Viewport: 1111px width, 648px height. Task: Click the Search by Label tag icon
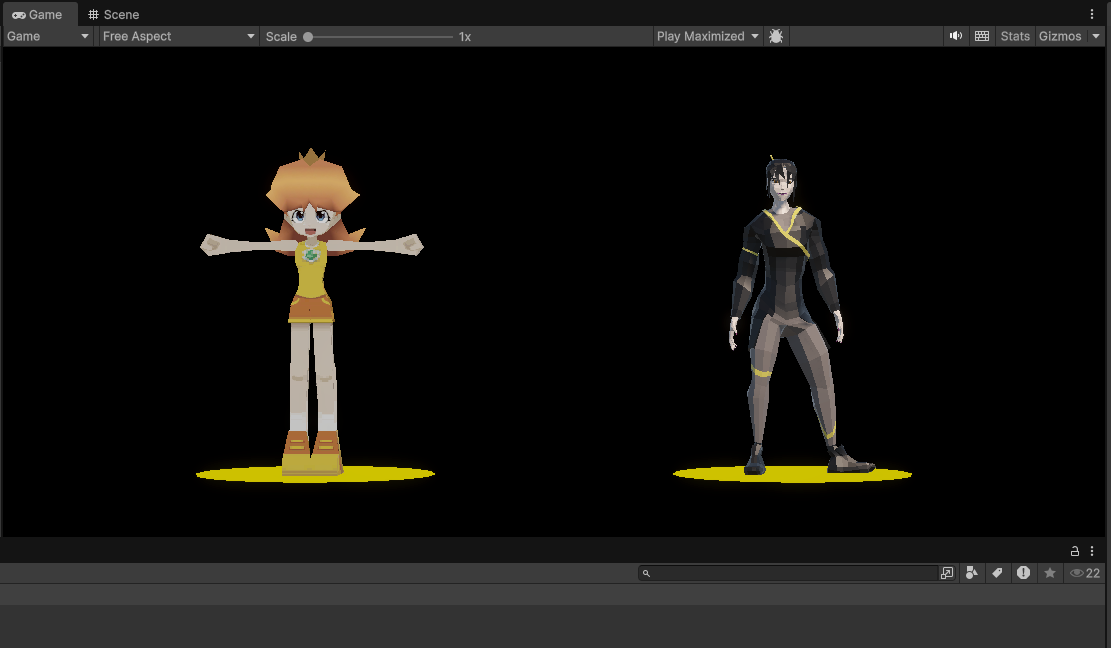997,573
